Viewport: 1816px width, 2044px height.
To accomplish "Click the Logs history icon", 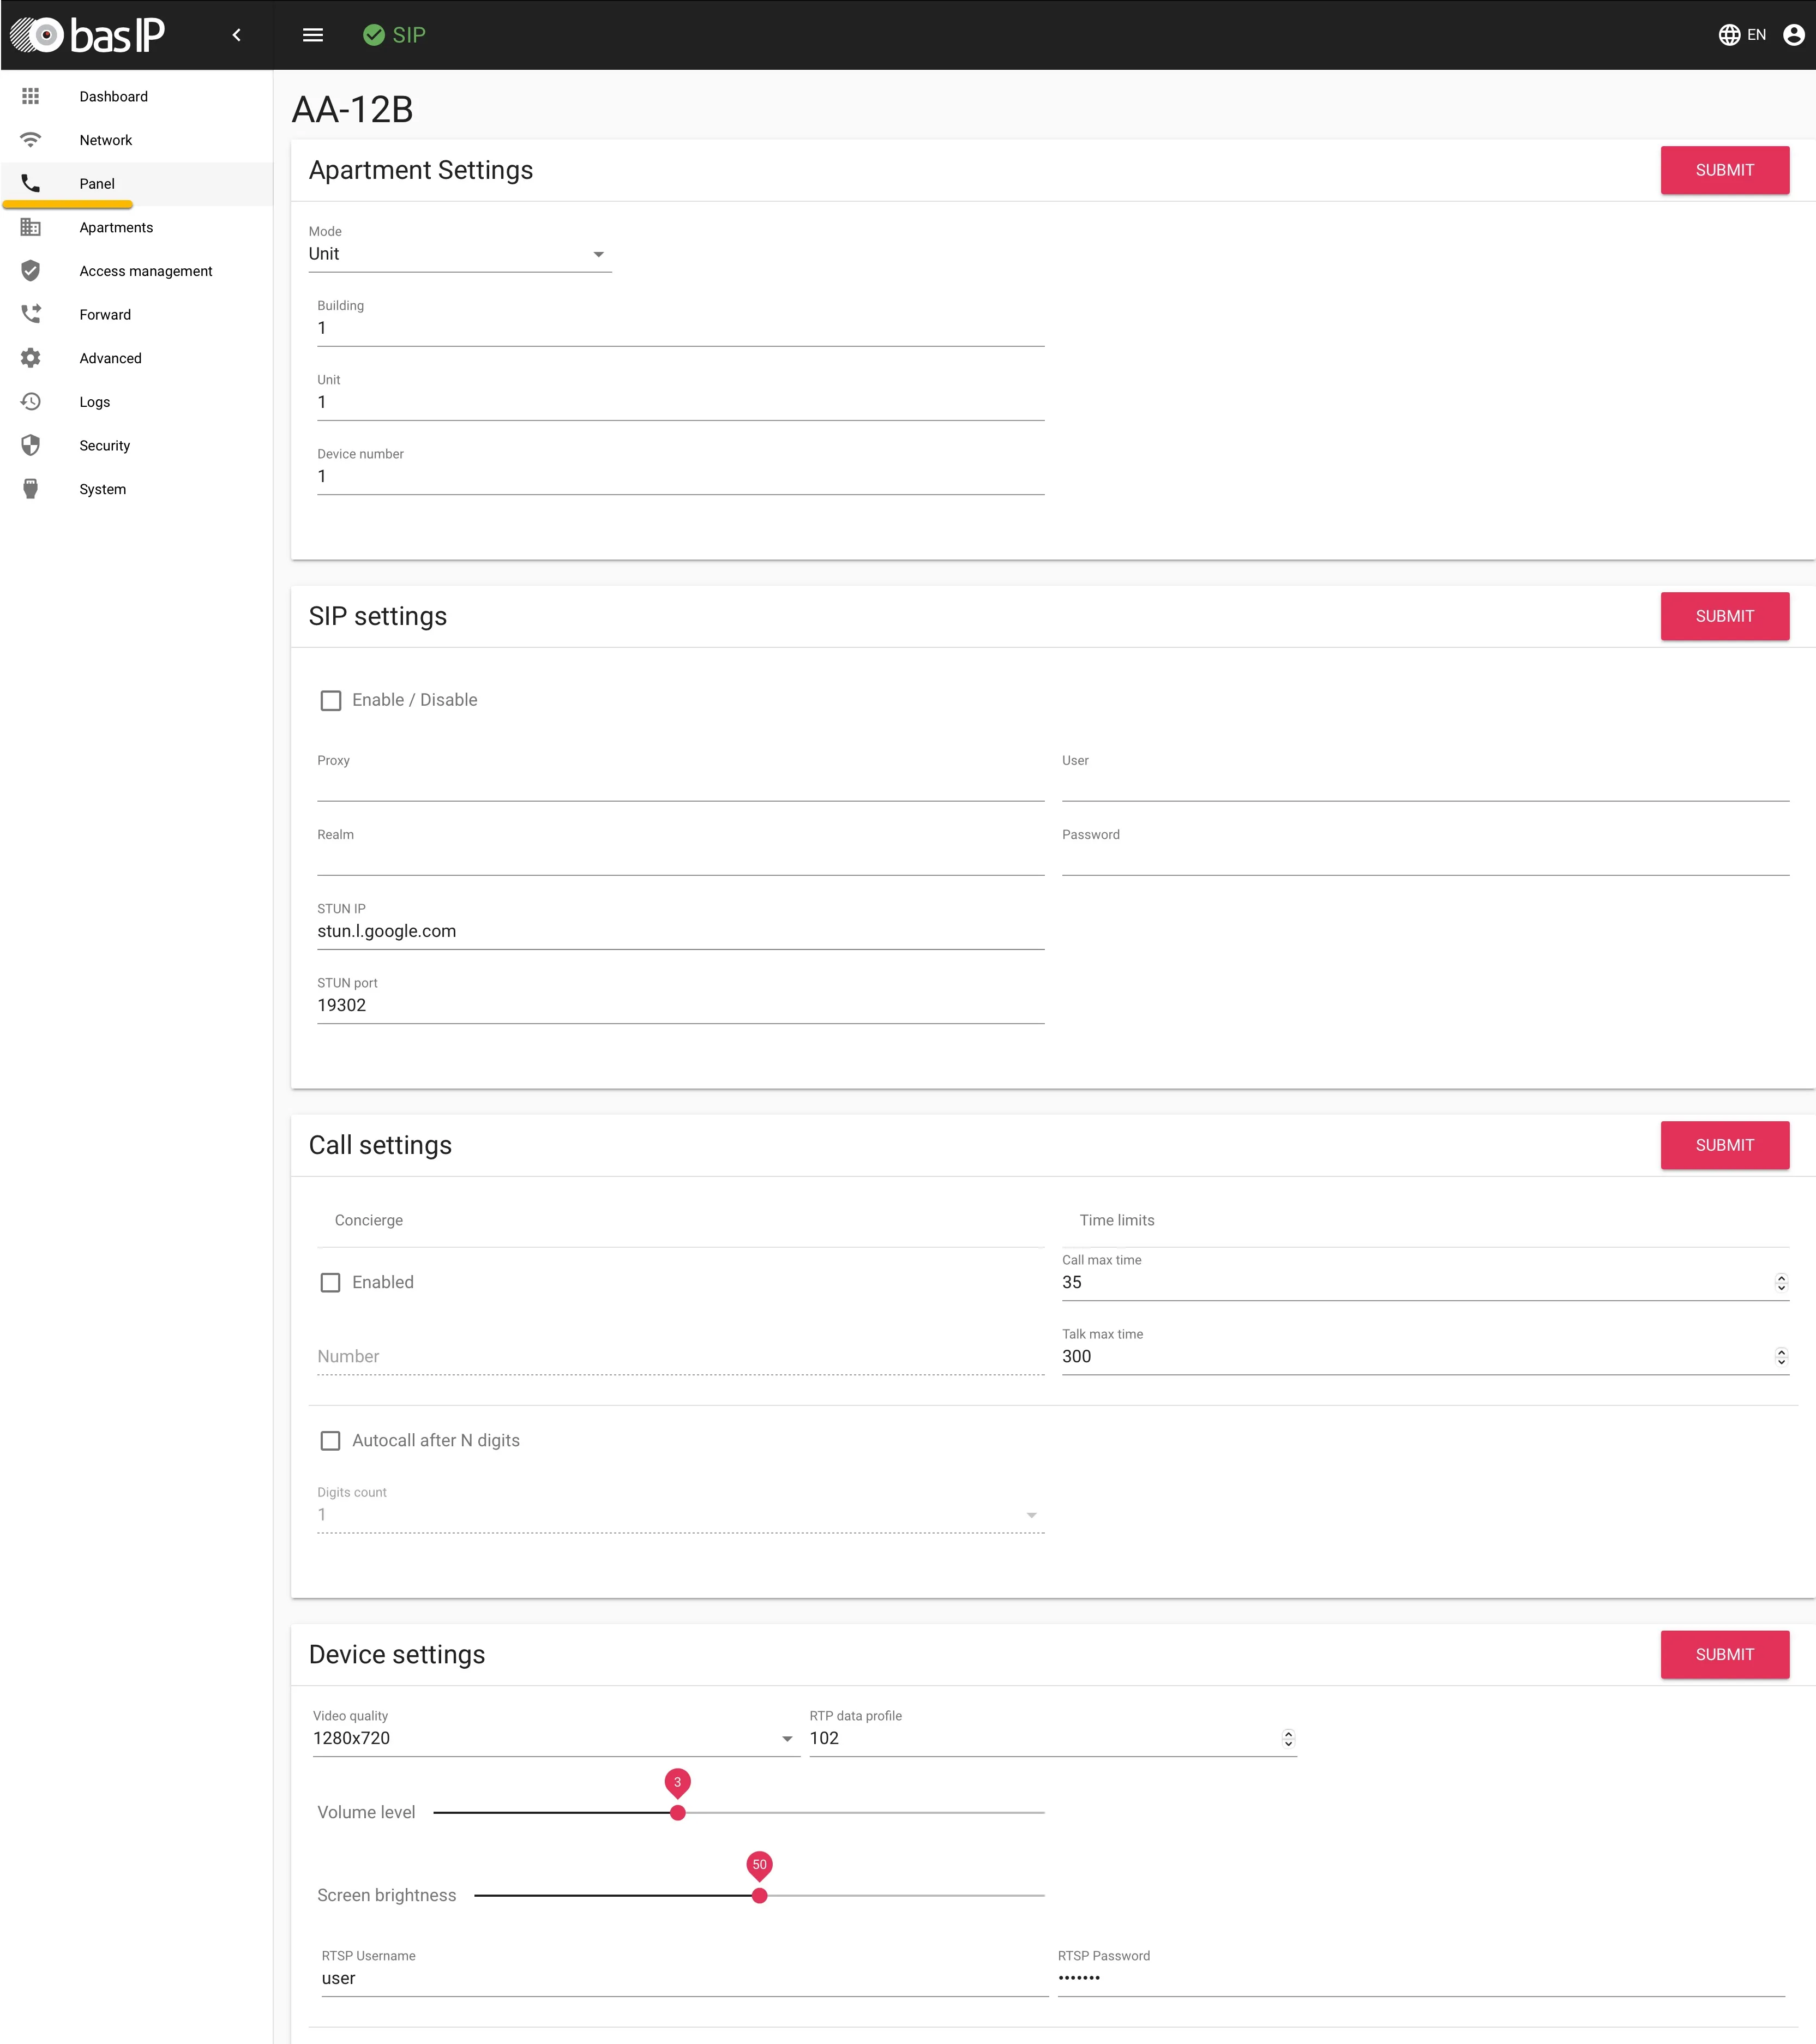I will click(x=31, y=402).
